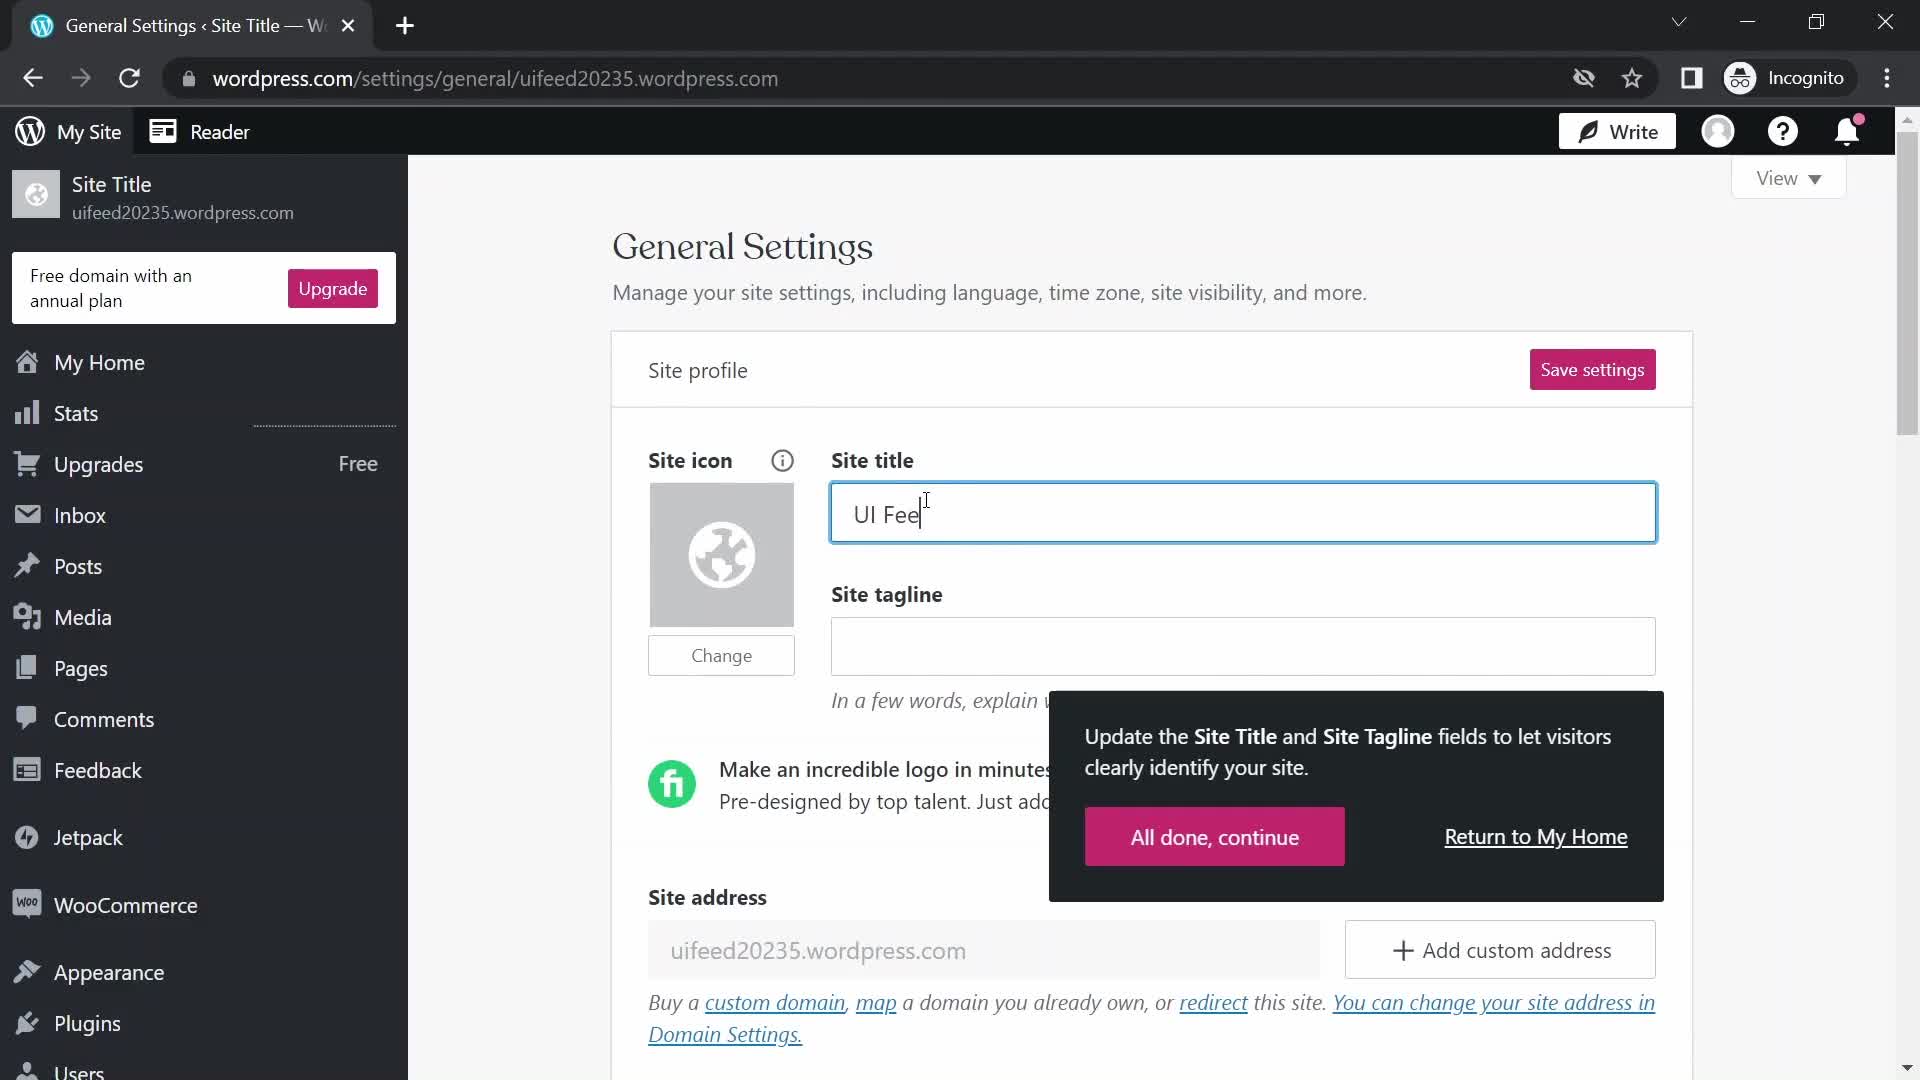Click Return to My Home link
Viewport: 1920px width, 1080px height.
coord(1536,836)
